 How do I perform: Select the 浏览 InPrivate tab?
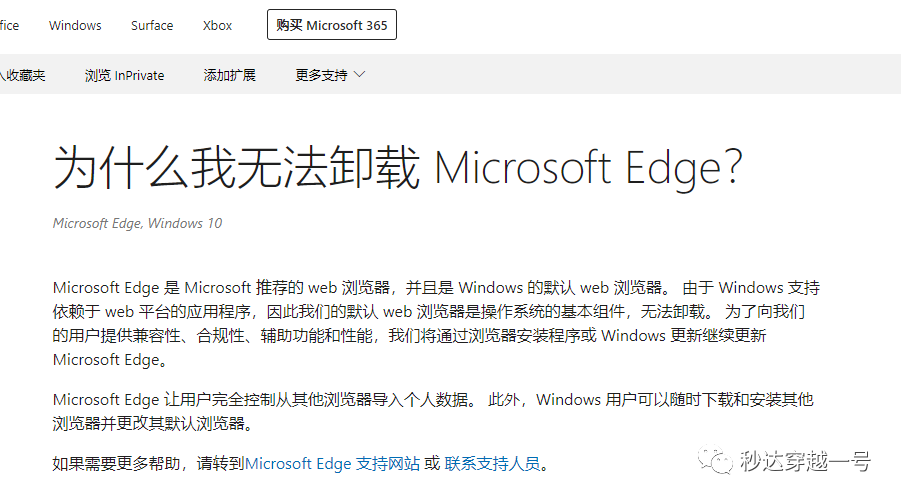point(124,75)
